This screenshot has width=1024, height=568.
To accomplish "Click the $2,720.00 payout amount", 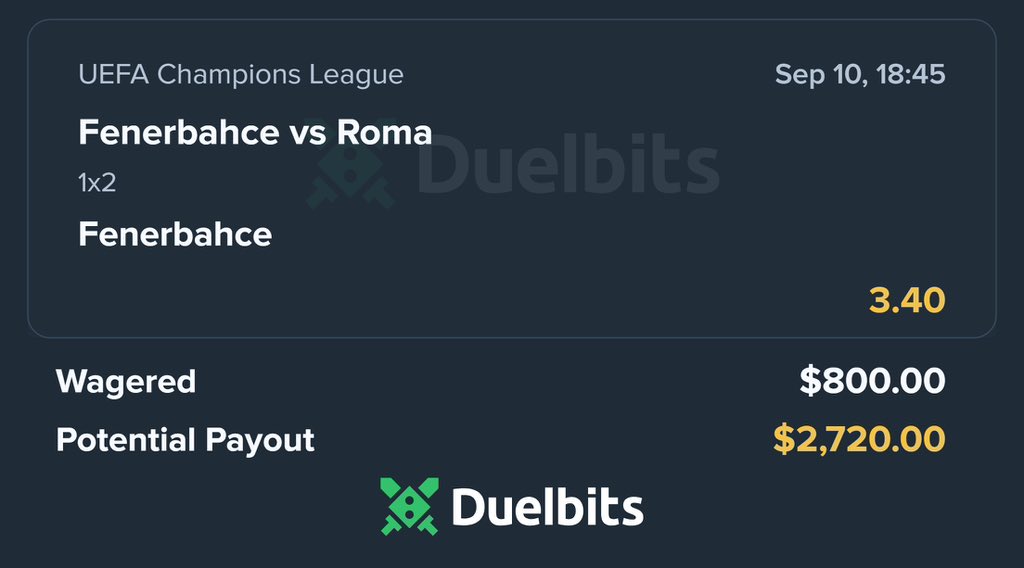I will point(859,439).
